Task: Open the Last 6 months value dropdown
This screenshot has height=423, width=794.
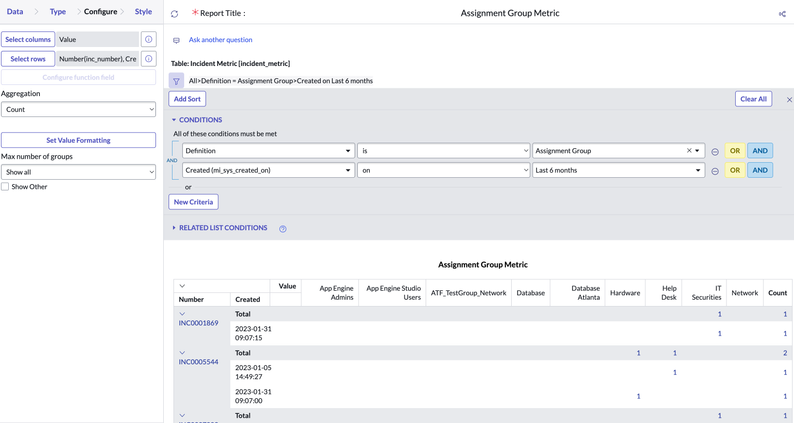Action: coord(618,170)
